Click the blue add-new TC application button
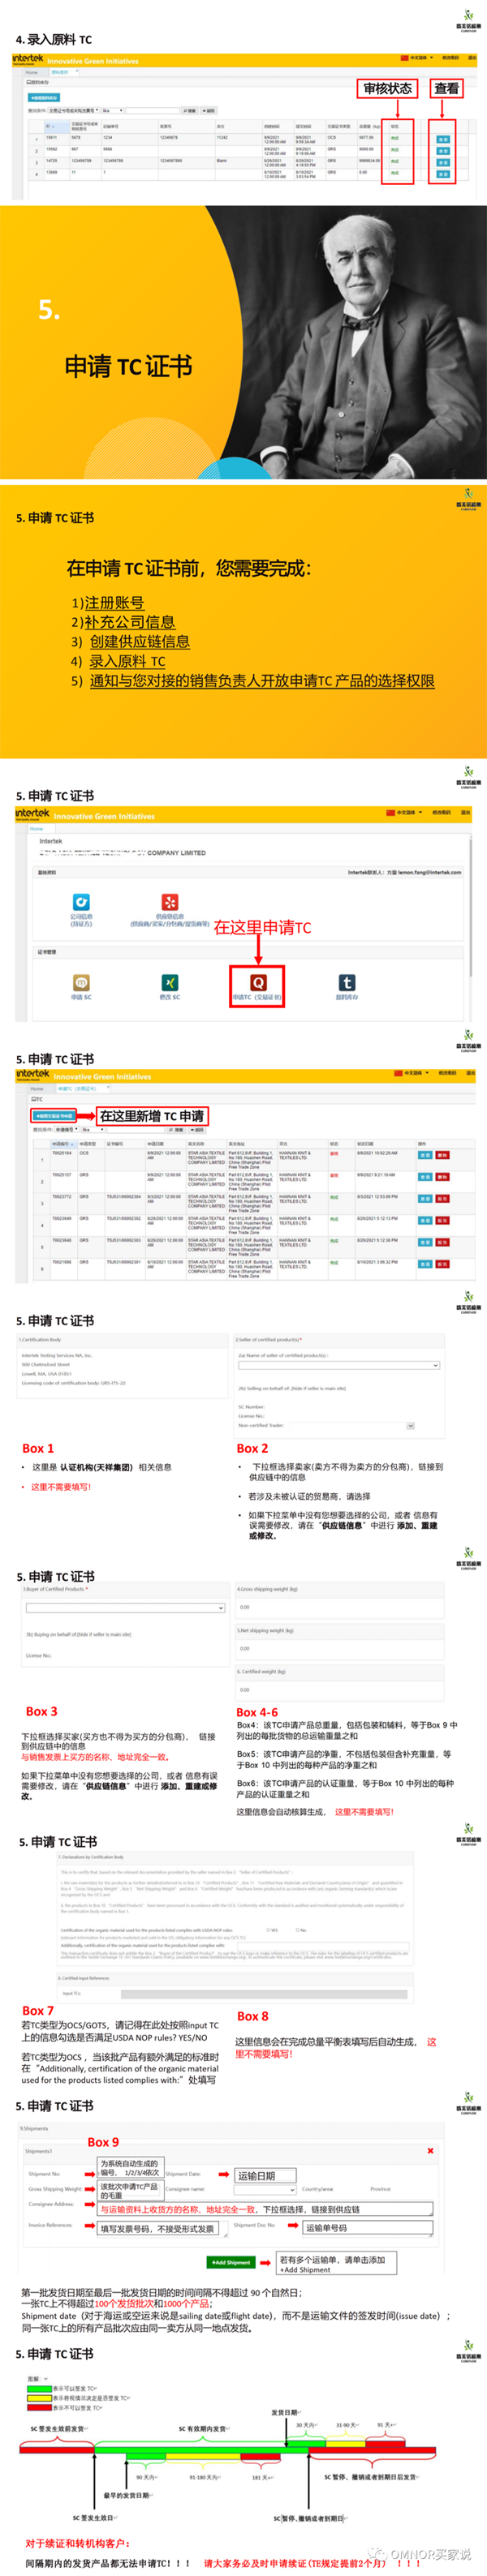The width and height of the screenshot is (487, 2576). pos(54,1116)
